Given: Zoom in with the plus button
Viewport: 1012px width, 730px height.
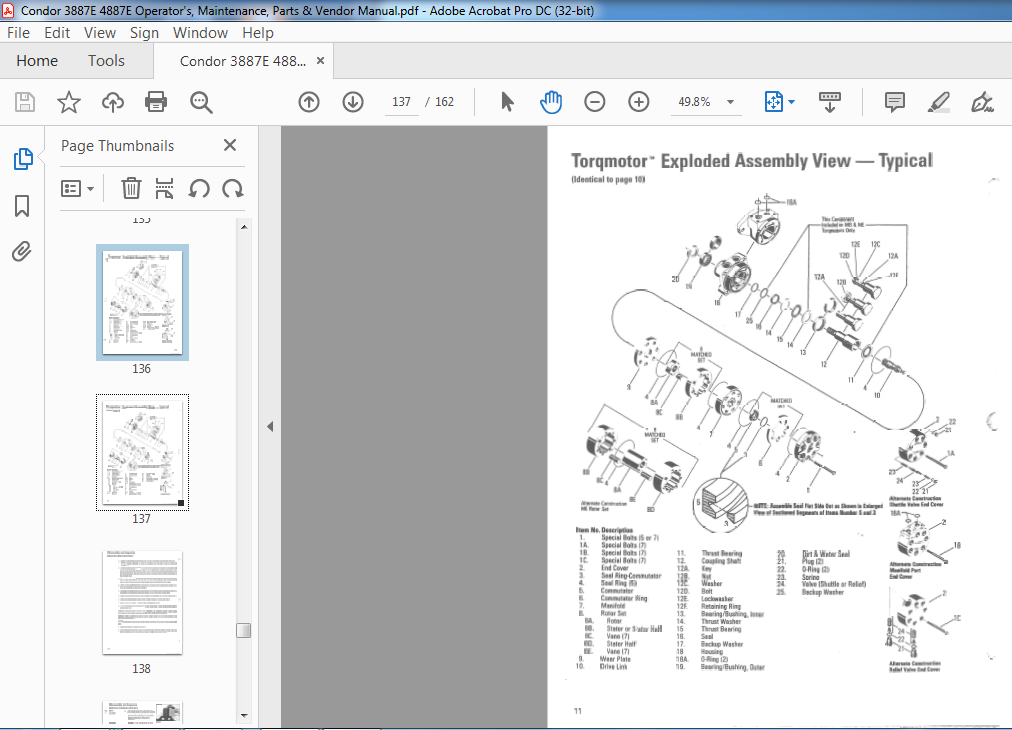Looking at the screenshot, I should (638, 102).
